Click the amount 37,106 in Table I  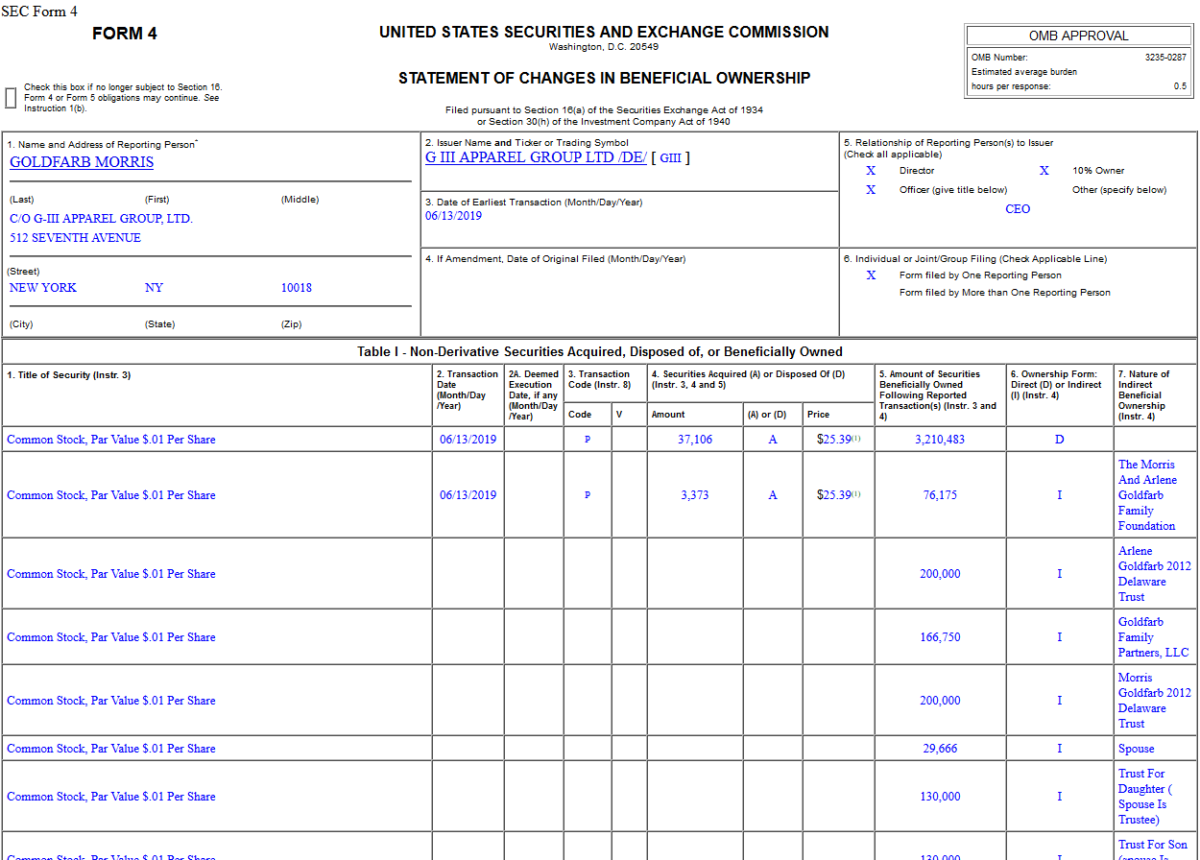(x=695, y=439)
